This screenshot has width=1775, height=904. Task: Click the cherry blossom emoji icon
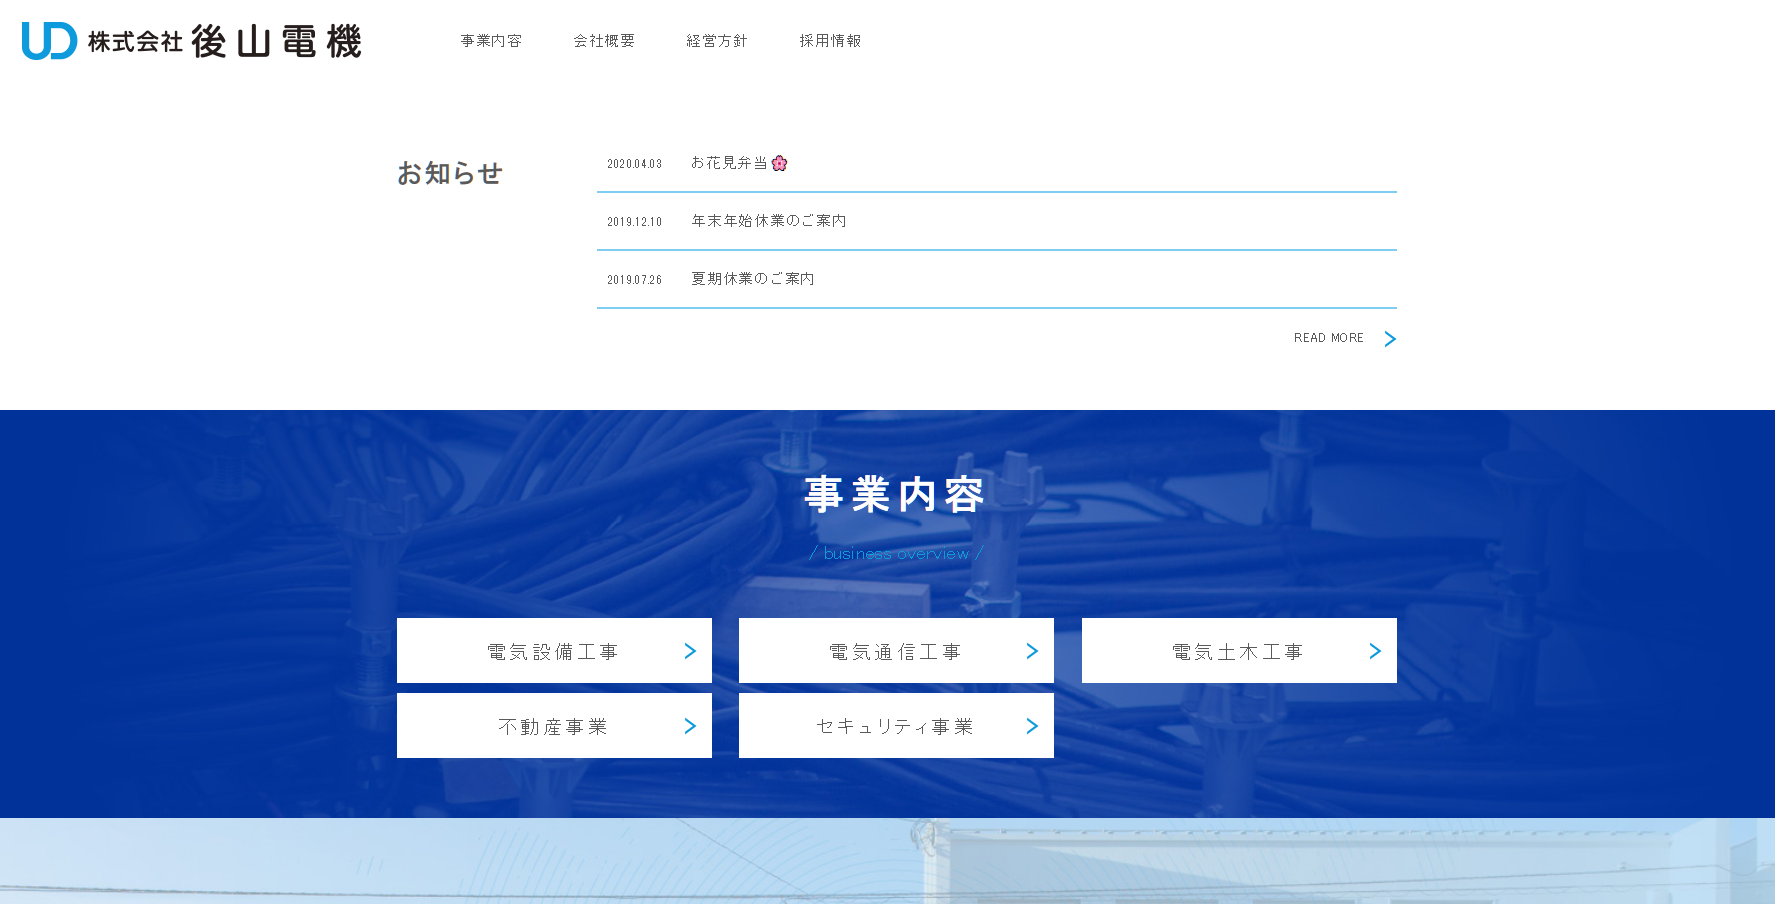780,163
